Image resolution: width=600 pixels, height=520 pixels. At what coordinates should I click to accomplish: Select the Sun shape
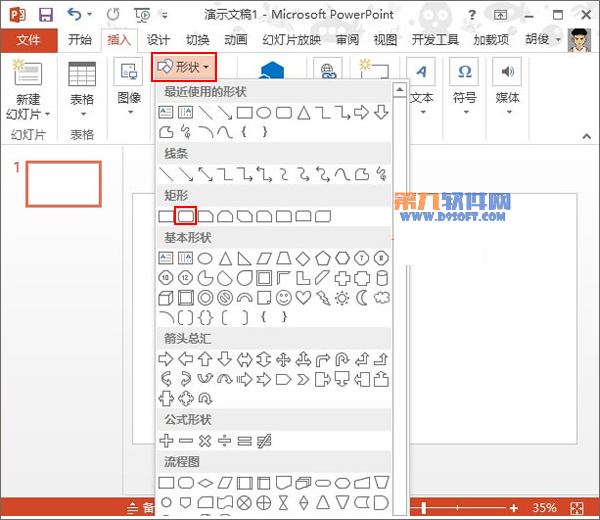342,298
